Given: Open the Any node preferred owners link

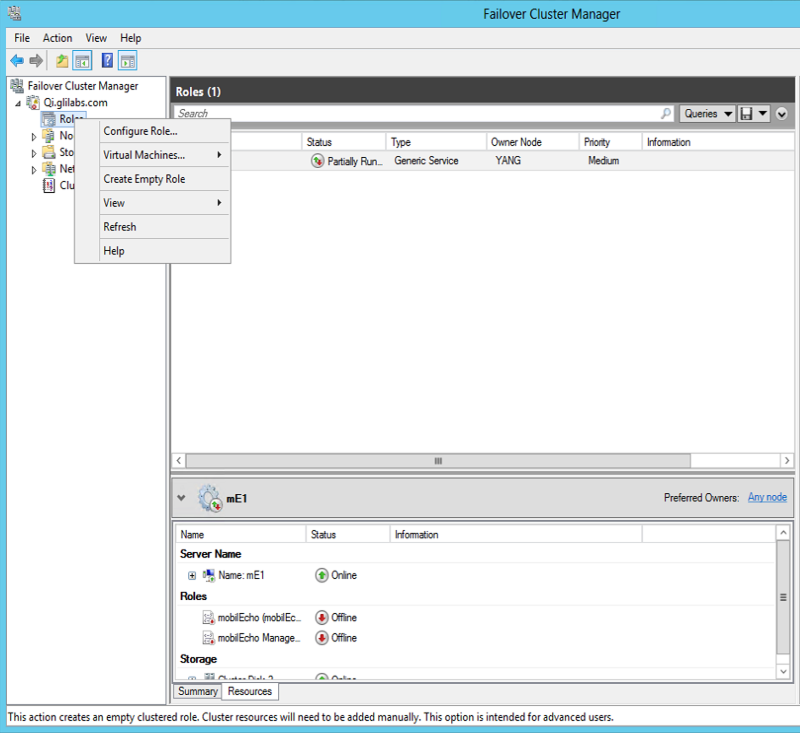Looking at the screenshot, I should (x=767, y=497).
